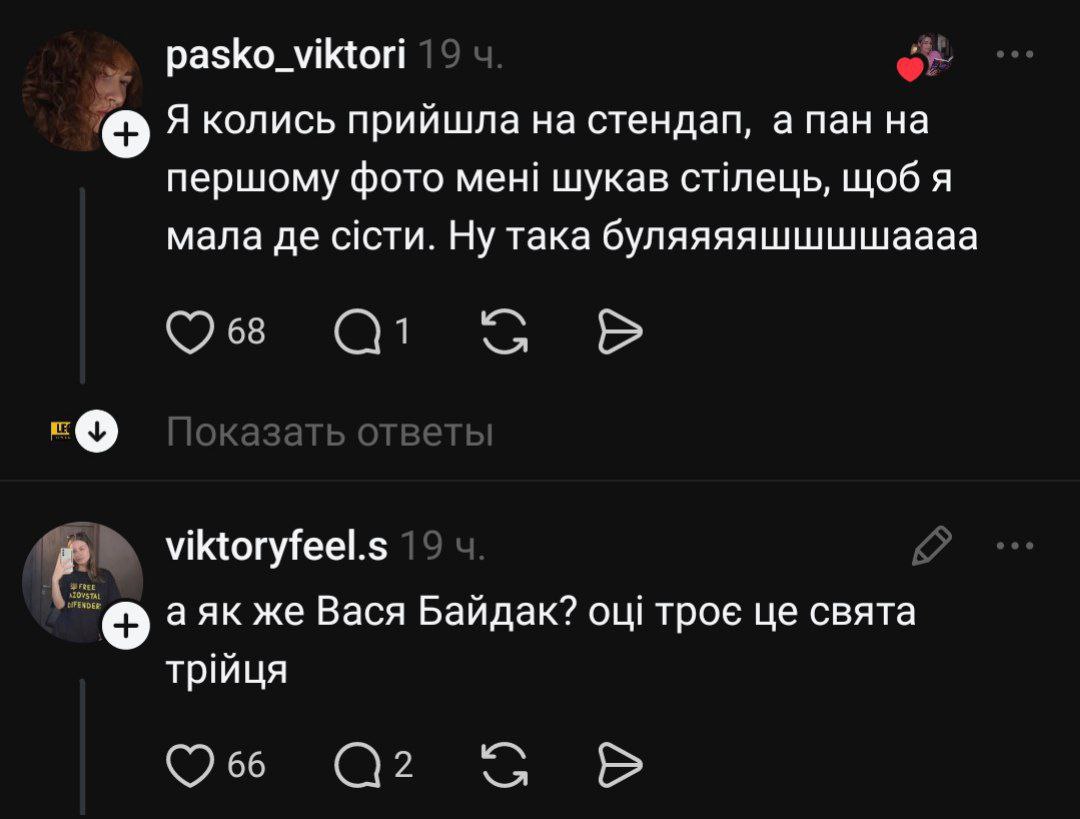Share pasko_viktori's comment via send icon

coord(619,332)
